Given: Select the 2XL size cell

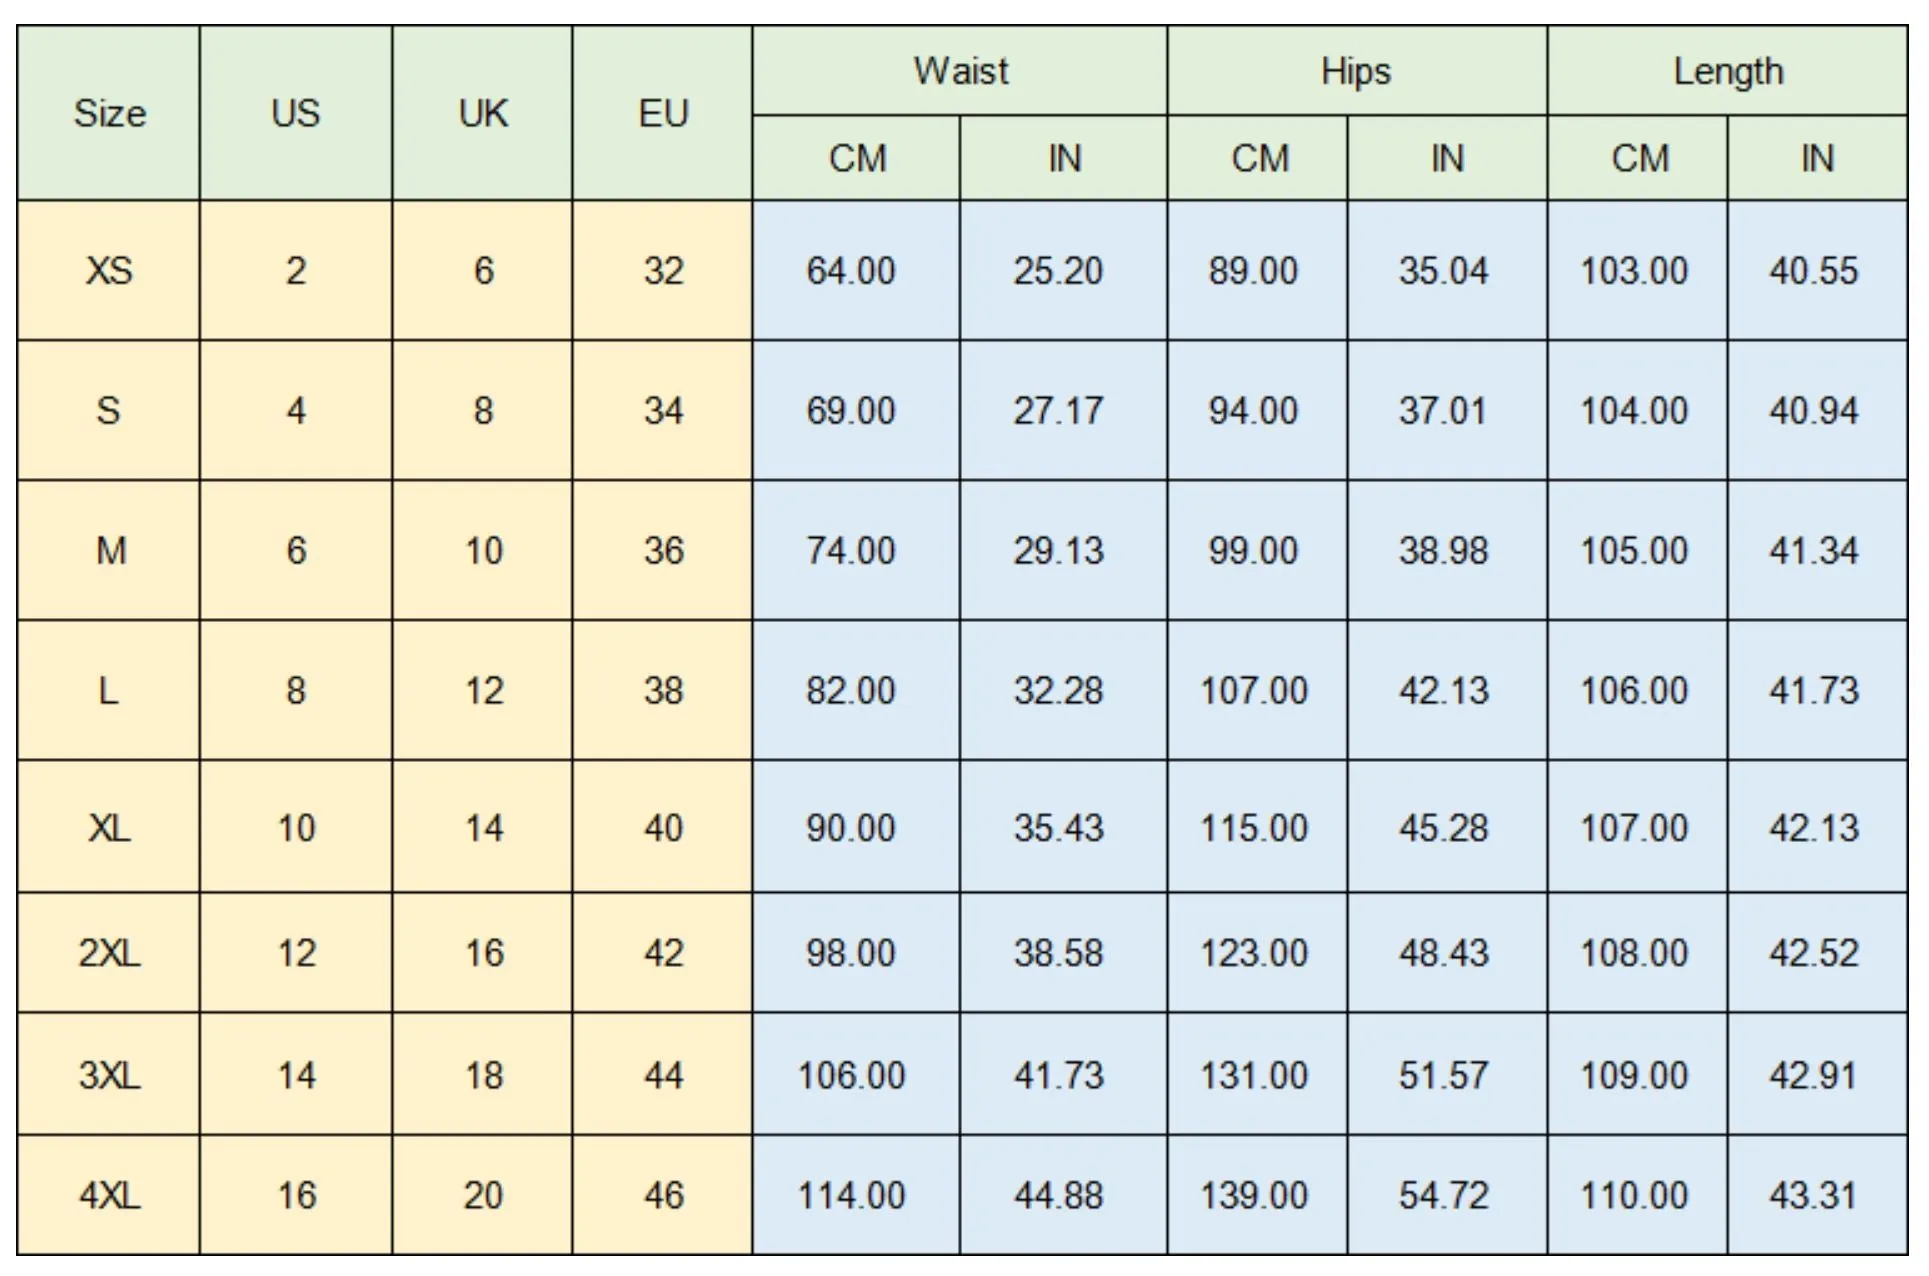Looking at the screenshot, I should pyautogui.click(x=109, y=953).
